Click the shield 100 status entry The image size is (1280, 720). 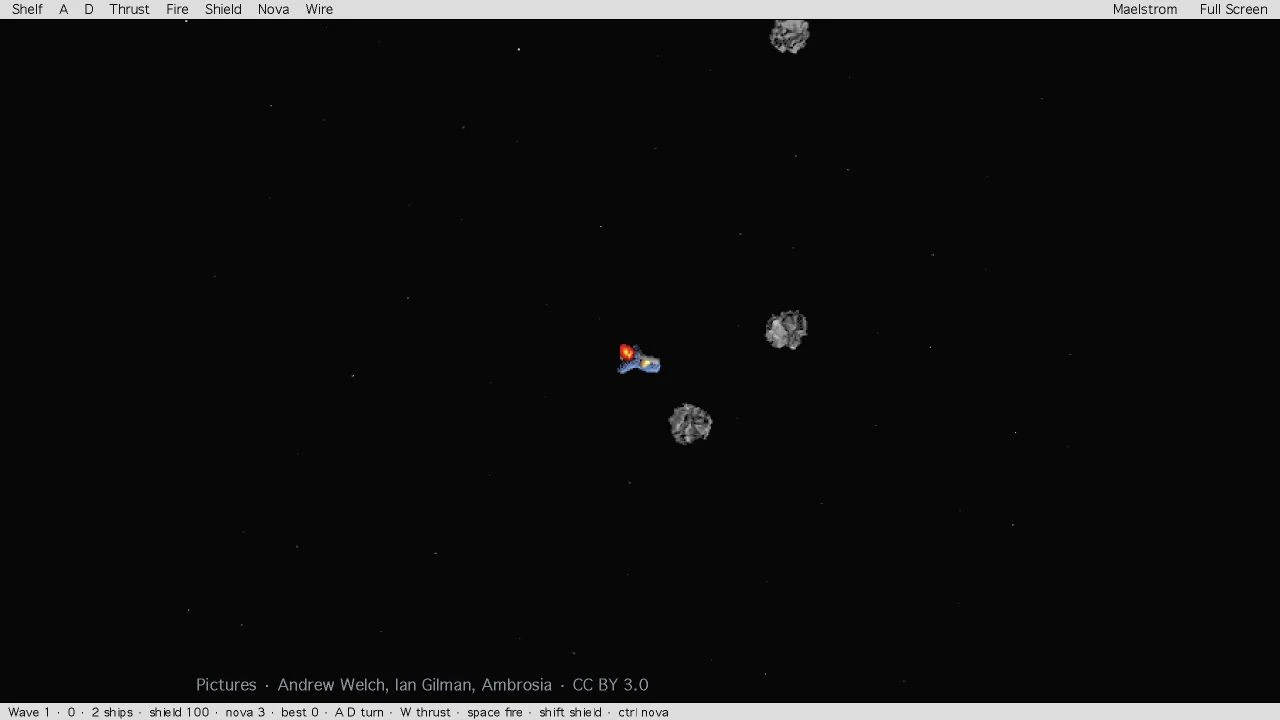179,712
